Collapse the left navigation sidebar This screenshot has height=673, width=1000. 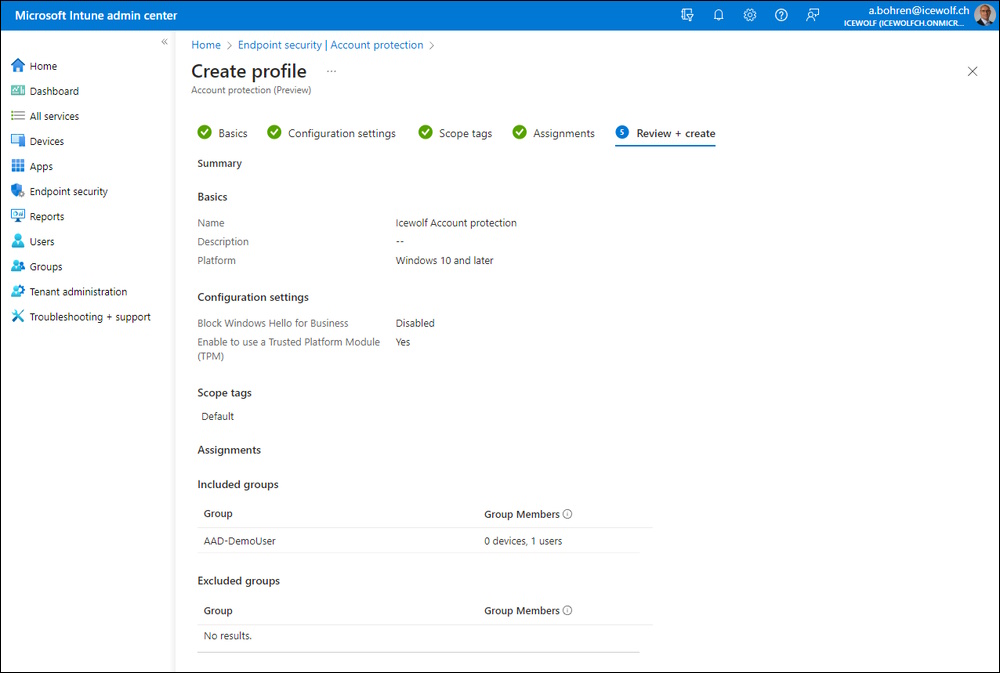point(165,42)
